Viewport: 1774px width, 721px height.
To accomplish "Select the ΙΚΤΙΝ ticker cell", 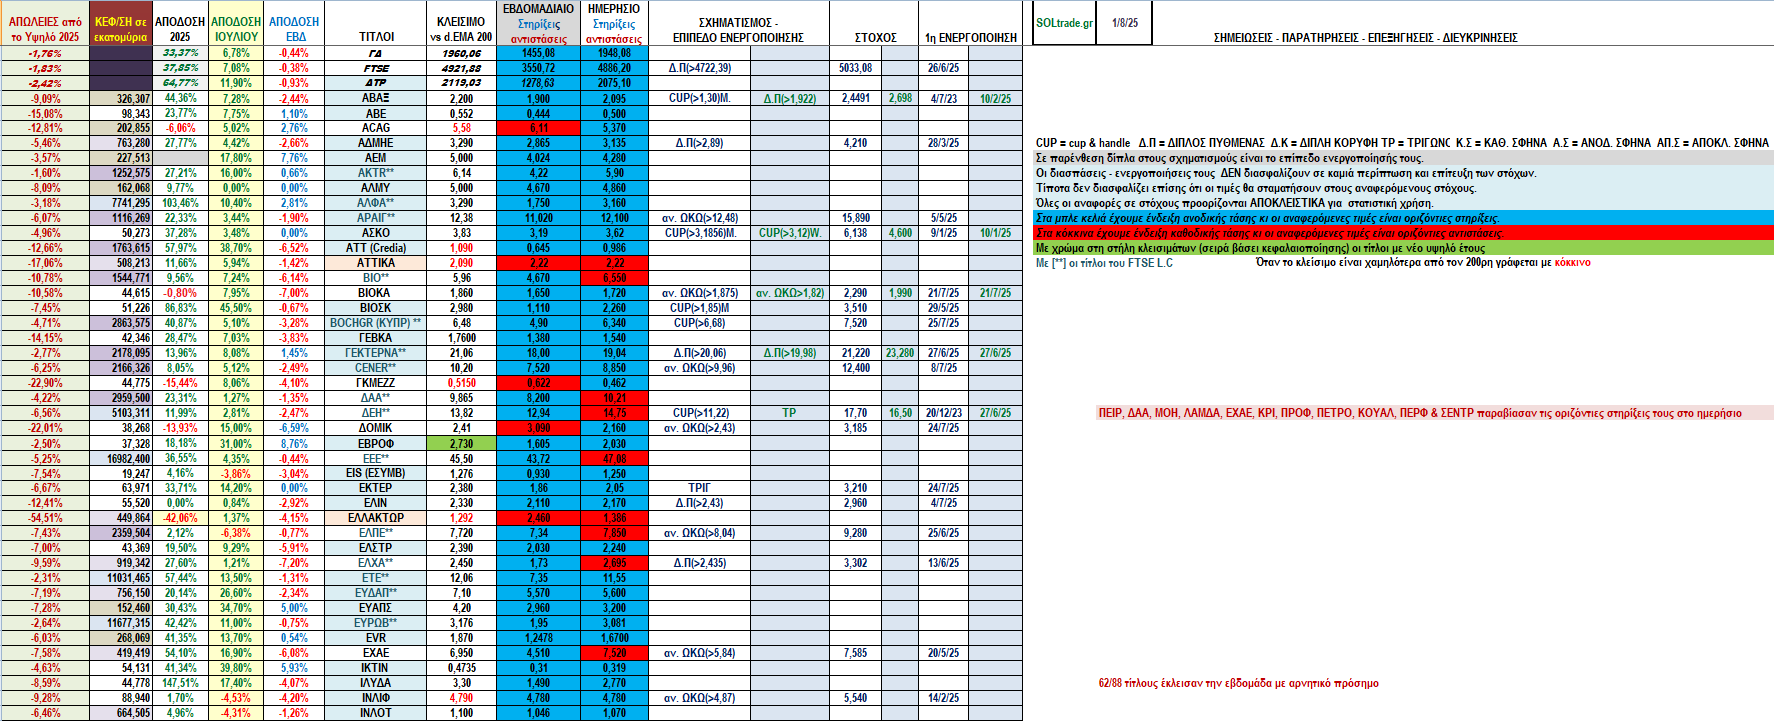I will tap(376, 668).
